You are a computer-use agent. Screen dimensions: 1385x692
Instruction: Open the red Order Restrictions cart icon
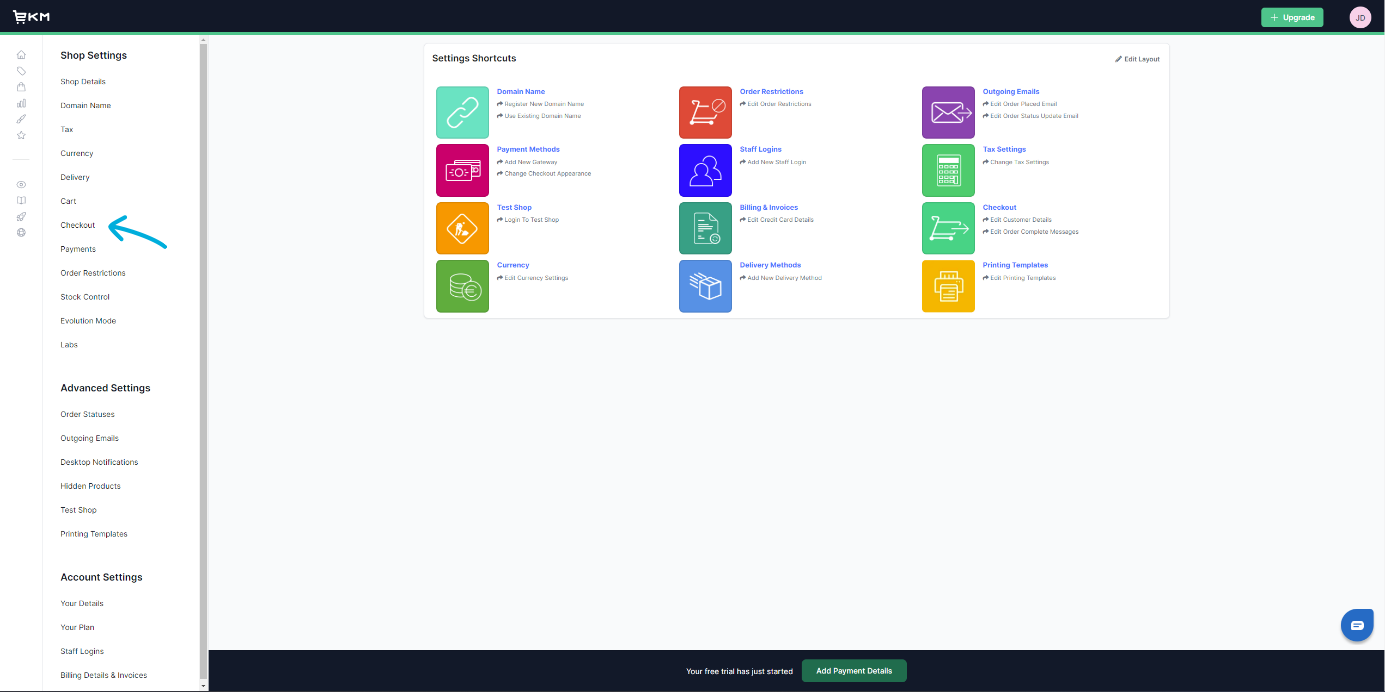(x=705, y=112)
